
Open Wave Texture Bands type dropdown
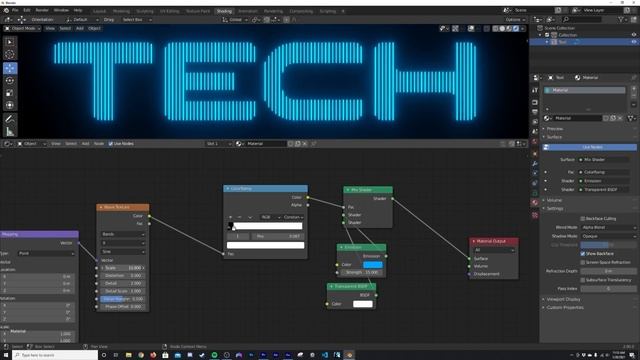[x=123, y=234]
